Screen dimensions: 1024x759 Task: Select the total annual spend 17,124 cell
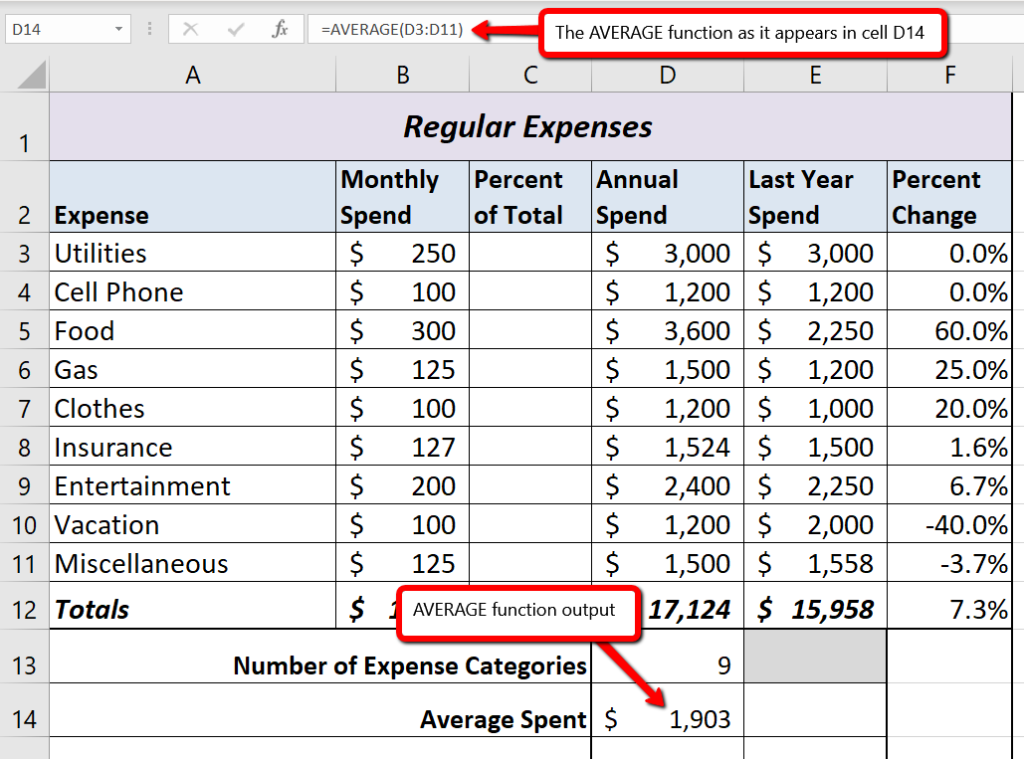click(692, 609)
